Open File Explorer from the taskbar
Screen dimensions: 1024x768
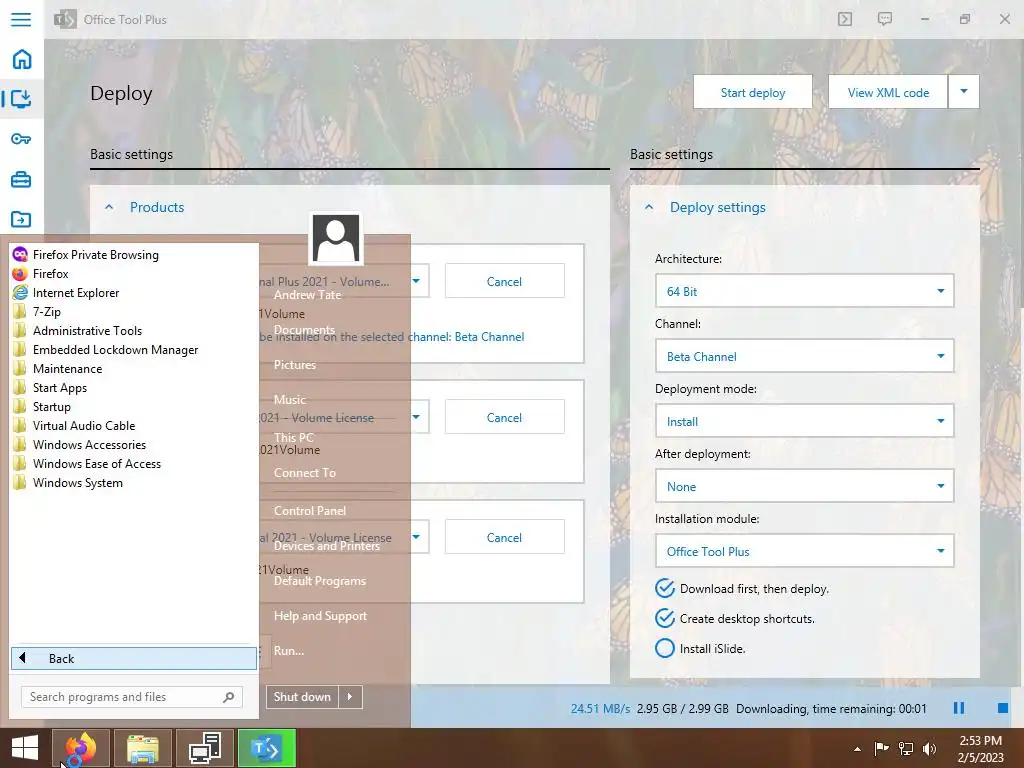[143, 748]
